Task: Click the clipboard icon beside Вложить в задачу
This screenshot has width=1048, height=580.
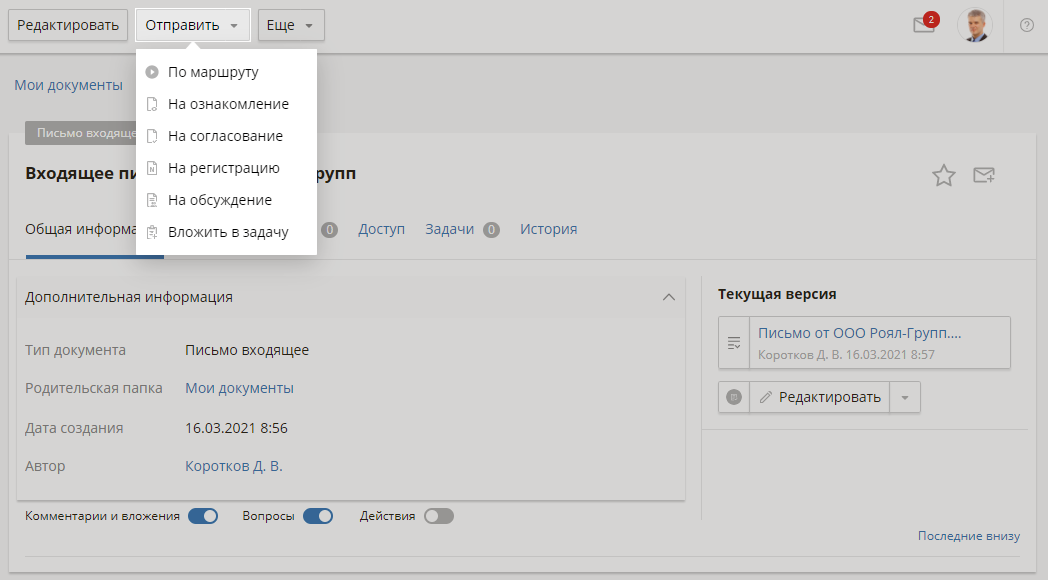Action: (152, 232)
